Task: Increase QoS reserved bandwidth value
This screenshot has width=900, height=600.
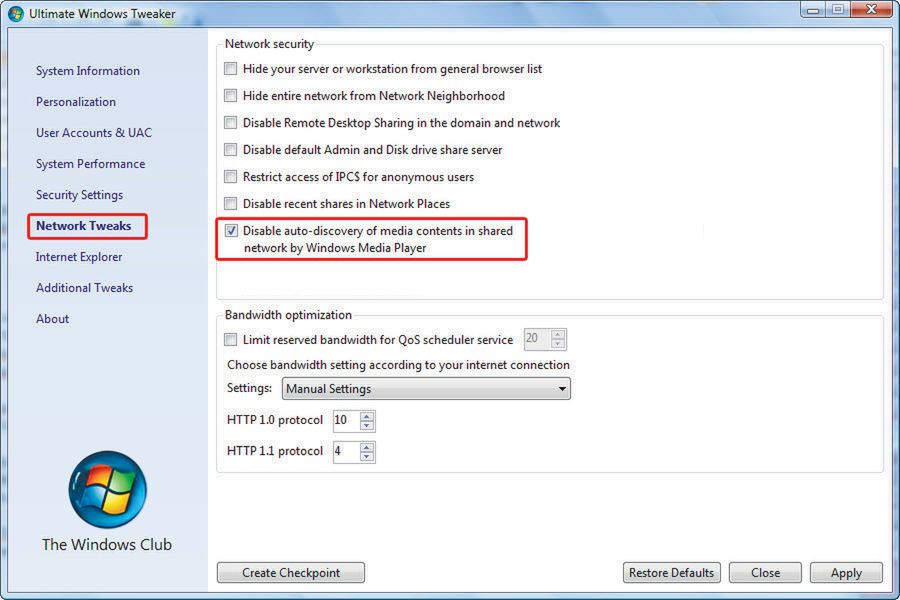Action: 558,334
